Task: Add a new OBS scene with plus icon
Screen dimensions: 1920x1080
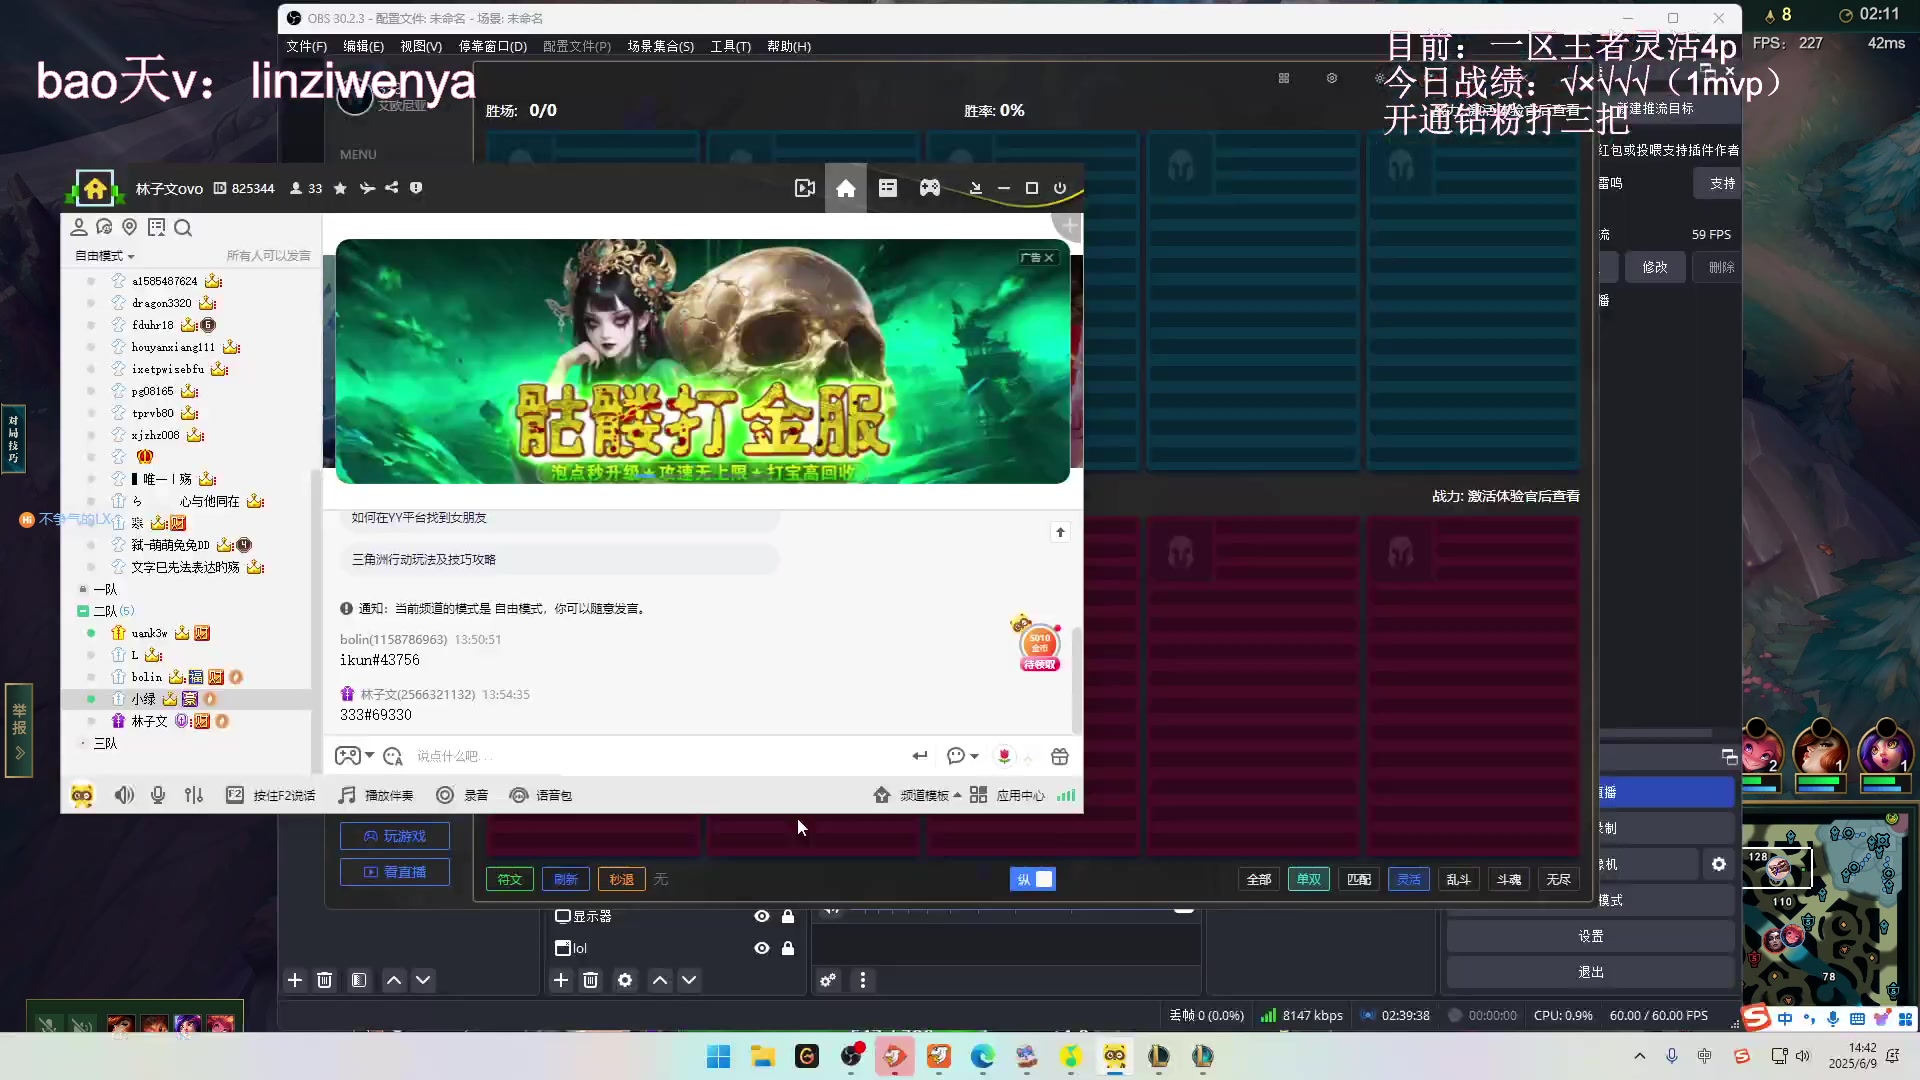Action: [295, 980]
